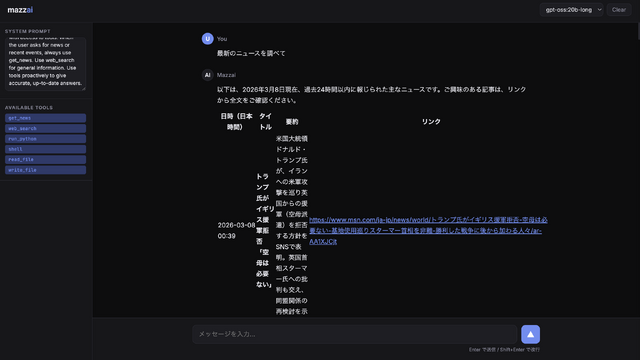The width and height of the screenshot is (640, 360).
Task: Select the shell tool
Action: click(45, 149)
